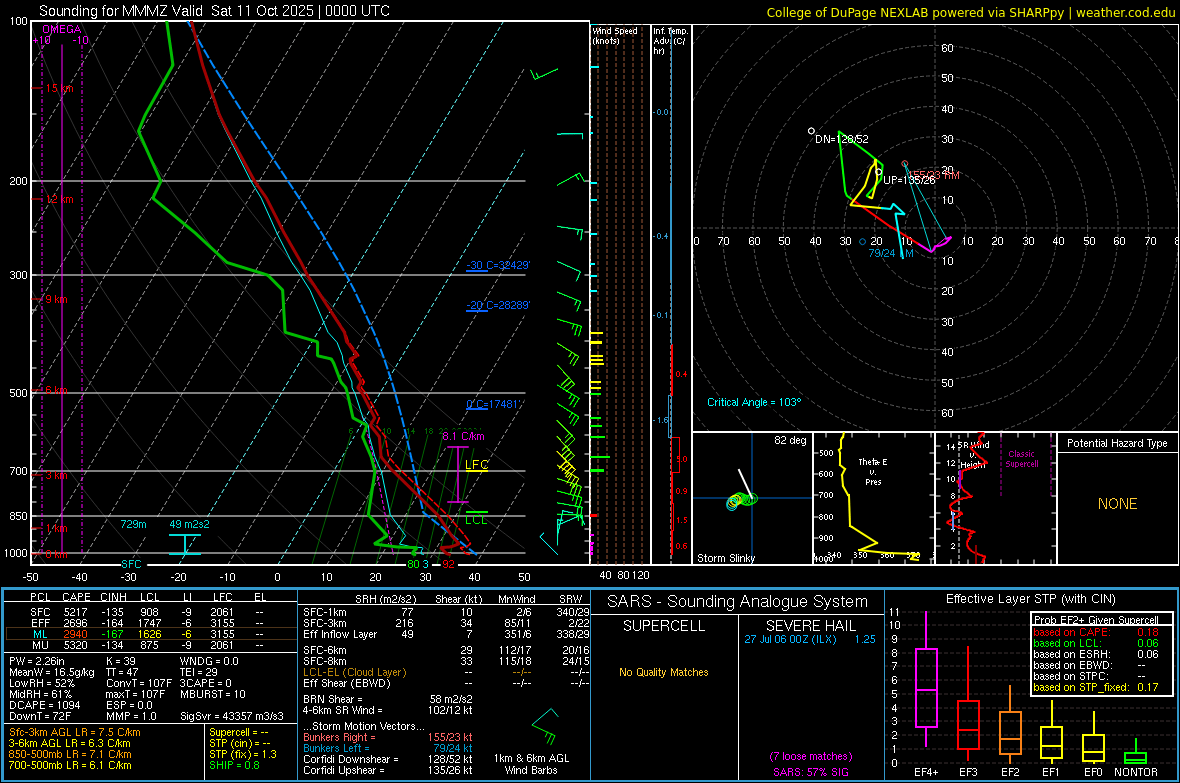Open the Storm Slinky panel label
This screenshot has width=1180, height=783.
pyautogui.click(x=725, y=558)
